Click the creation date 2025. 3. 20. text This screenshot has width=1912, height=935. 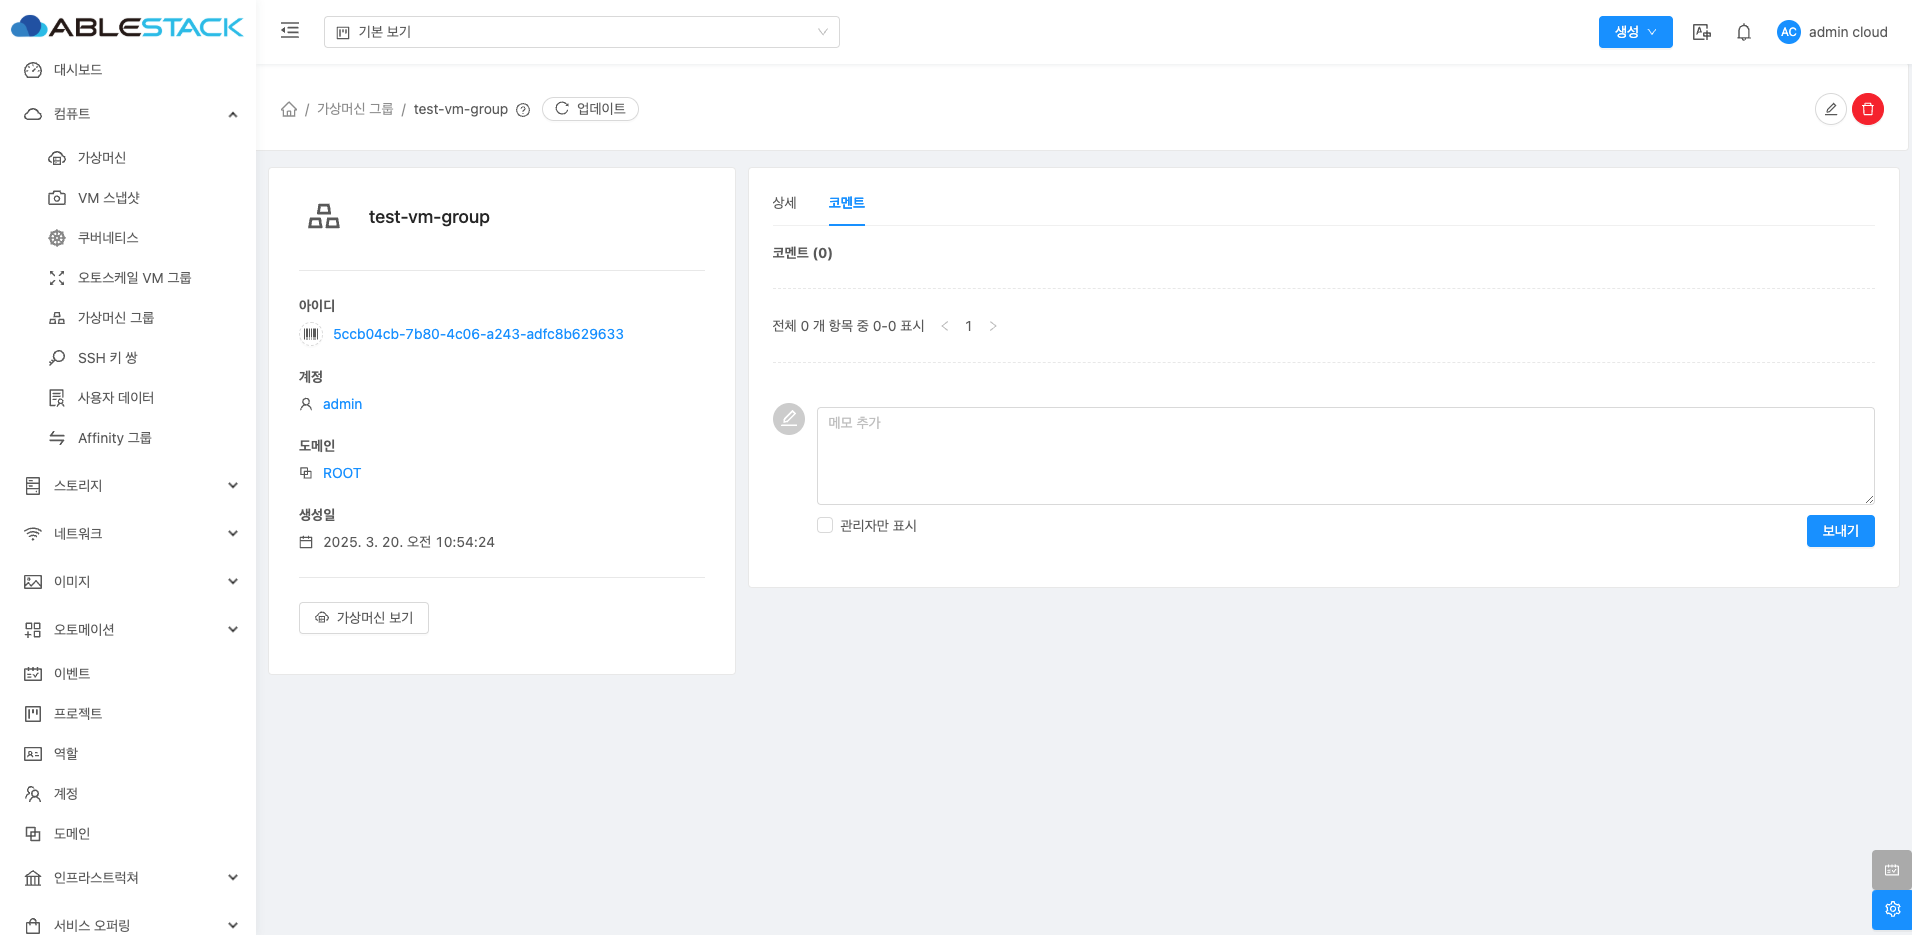409,542
